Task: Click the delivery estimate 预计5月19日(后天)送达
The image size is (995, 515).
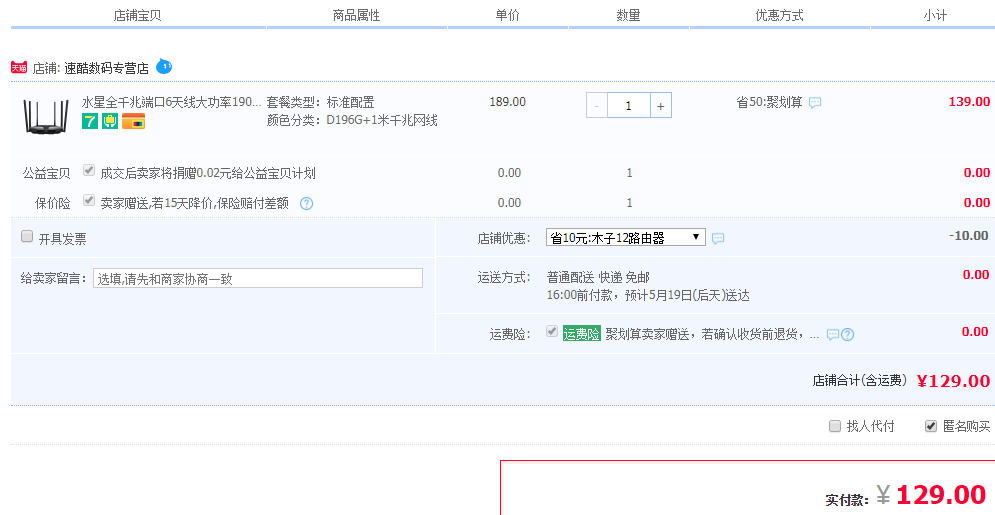Action: coord(687,296)
